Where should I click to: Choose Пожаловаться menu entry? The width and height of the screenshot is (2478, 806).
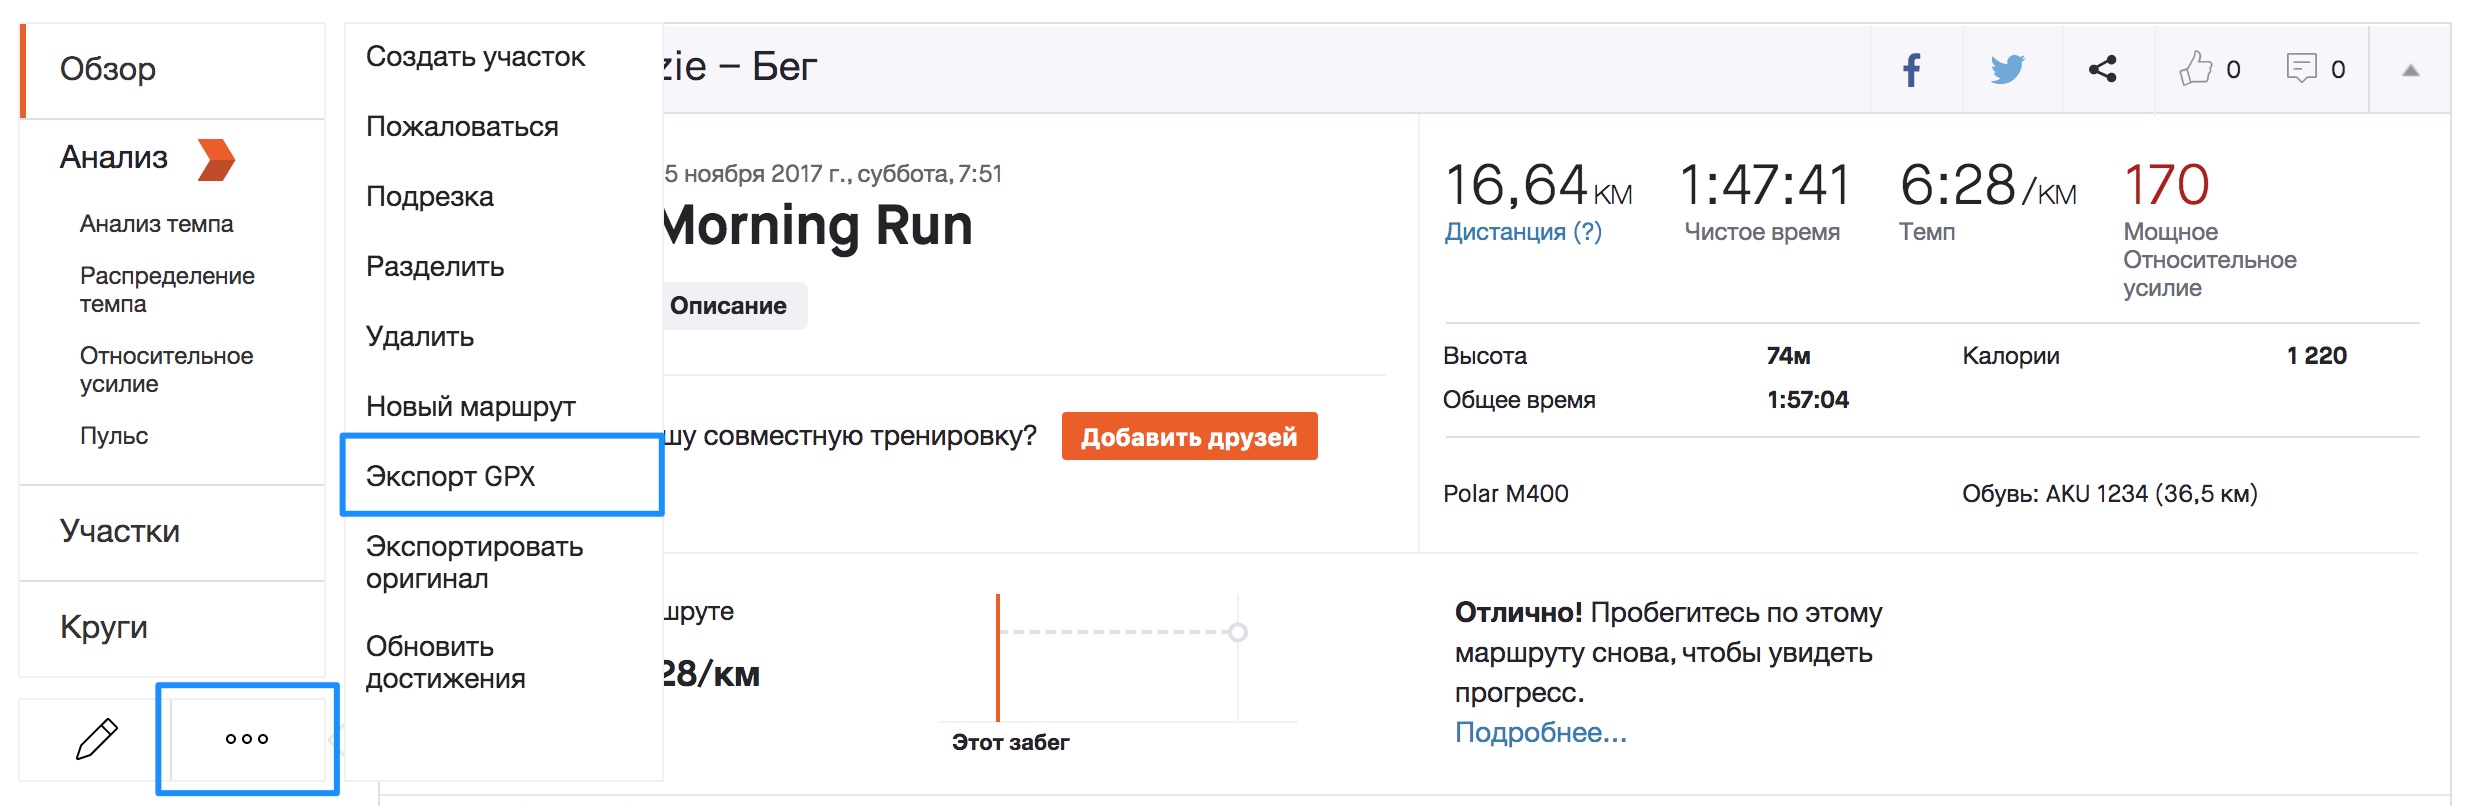coord(462,127)
